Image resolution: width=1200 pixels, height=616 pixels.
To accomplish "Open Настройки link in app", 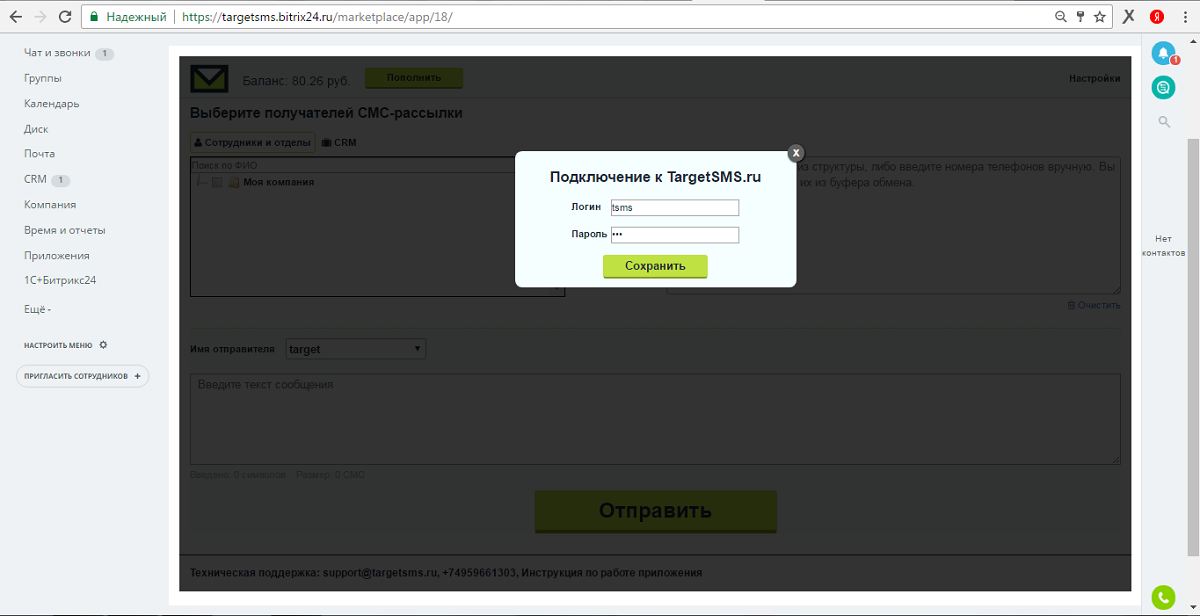I will coord(1094,78).
